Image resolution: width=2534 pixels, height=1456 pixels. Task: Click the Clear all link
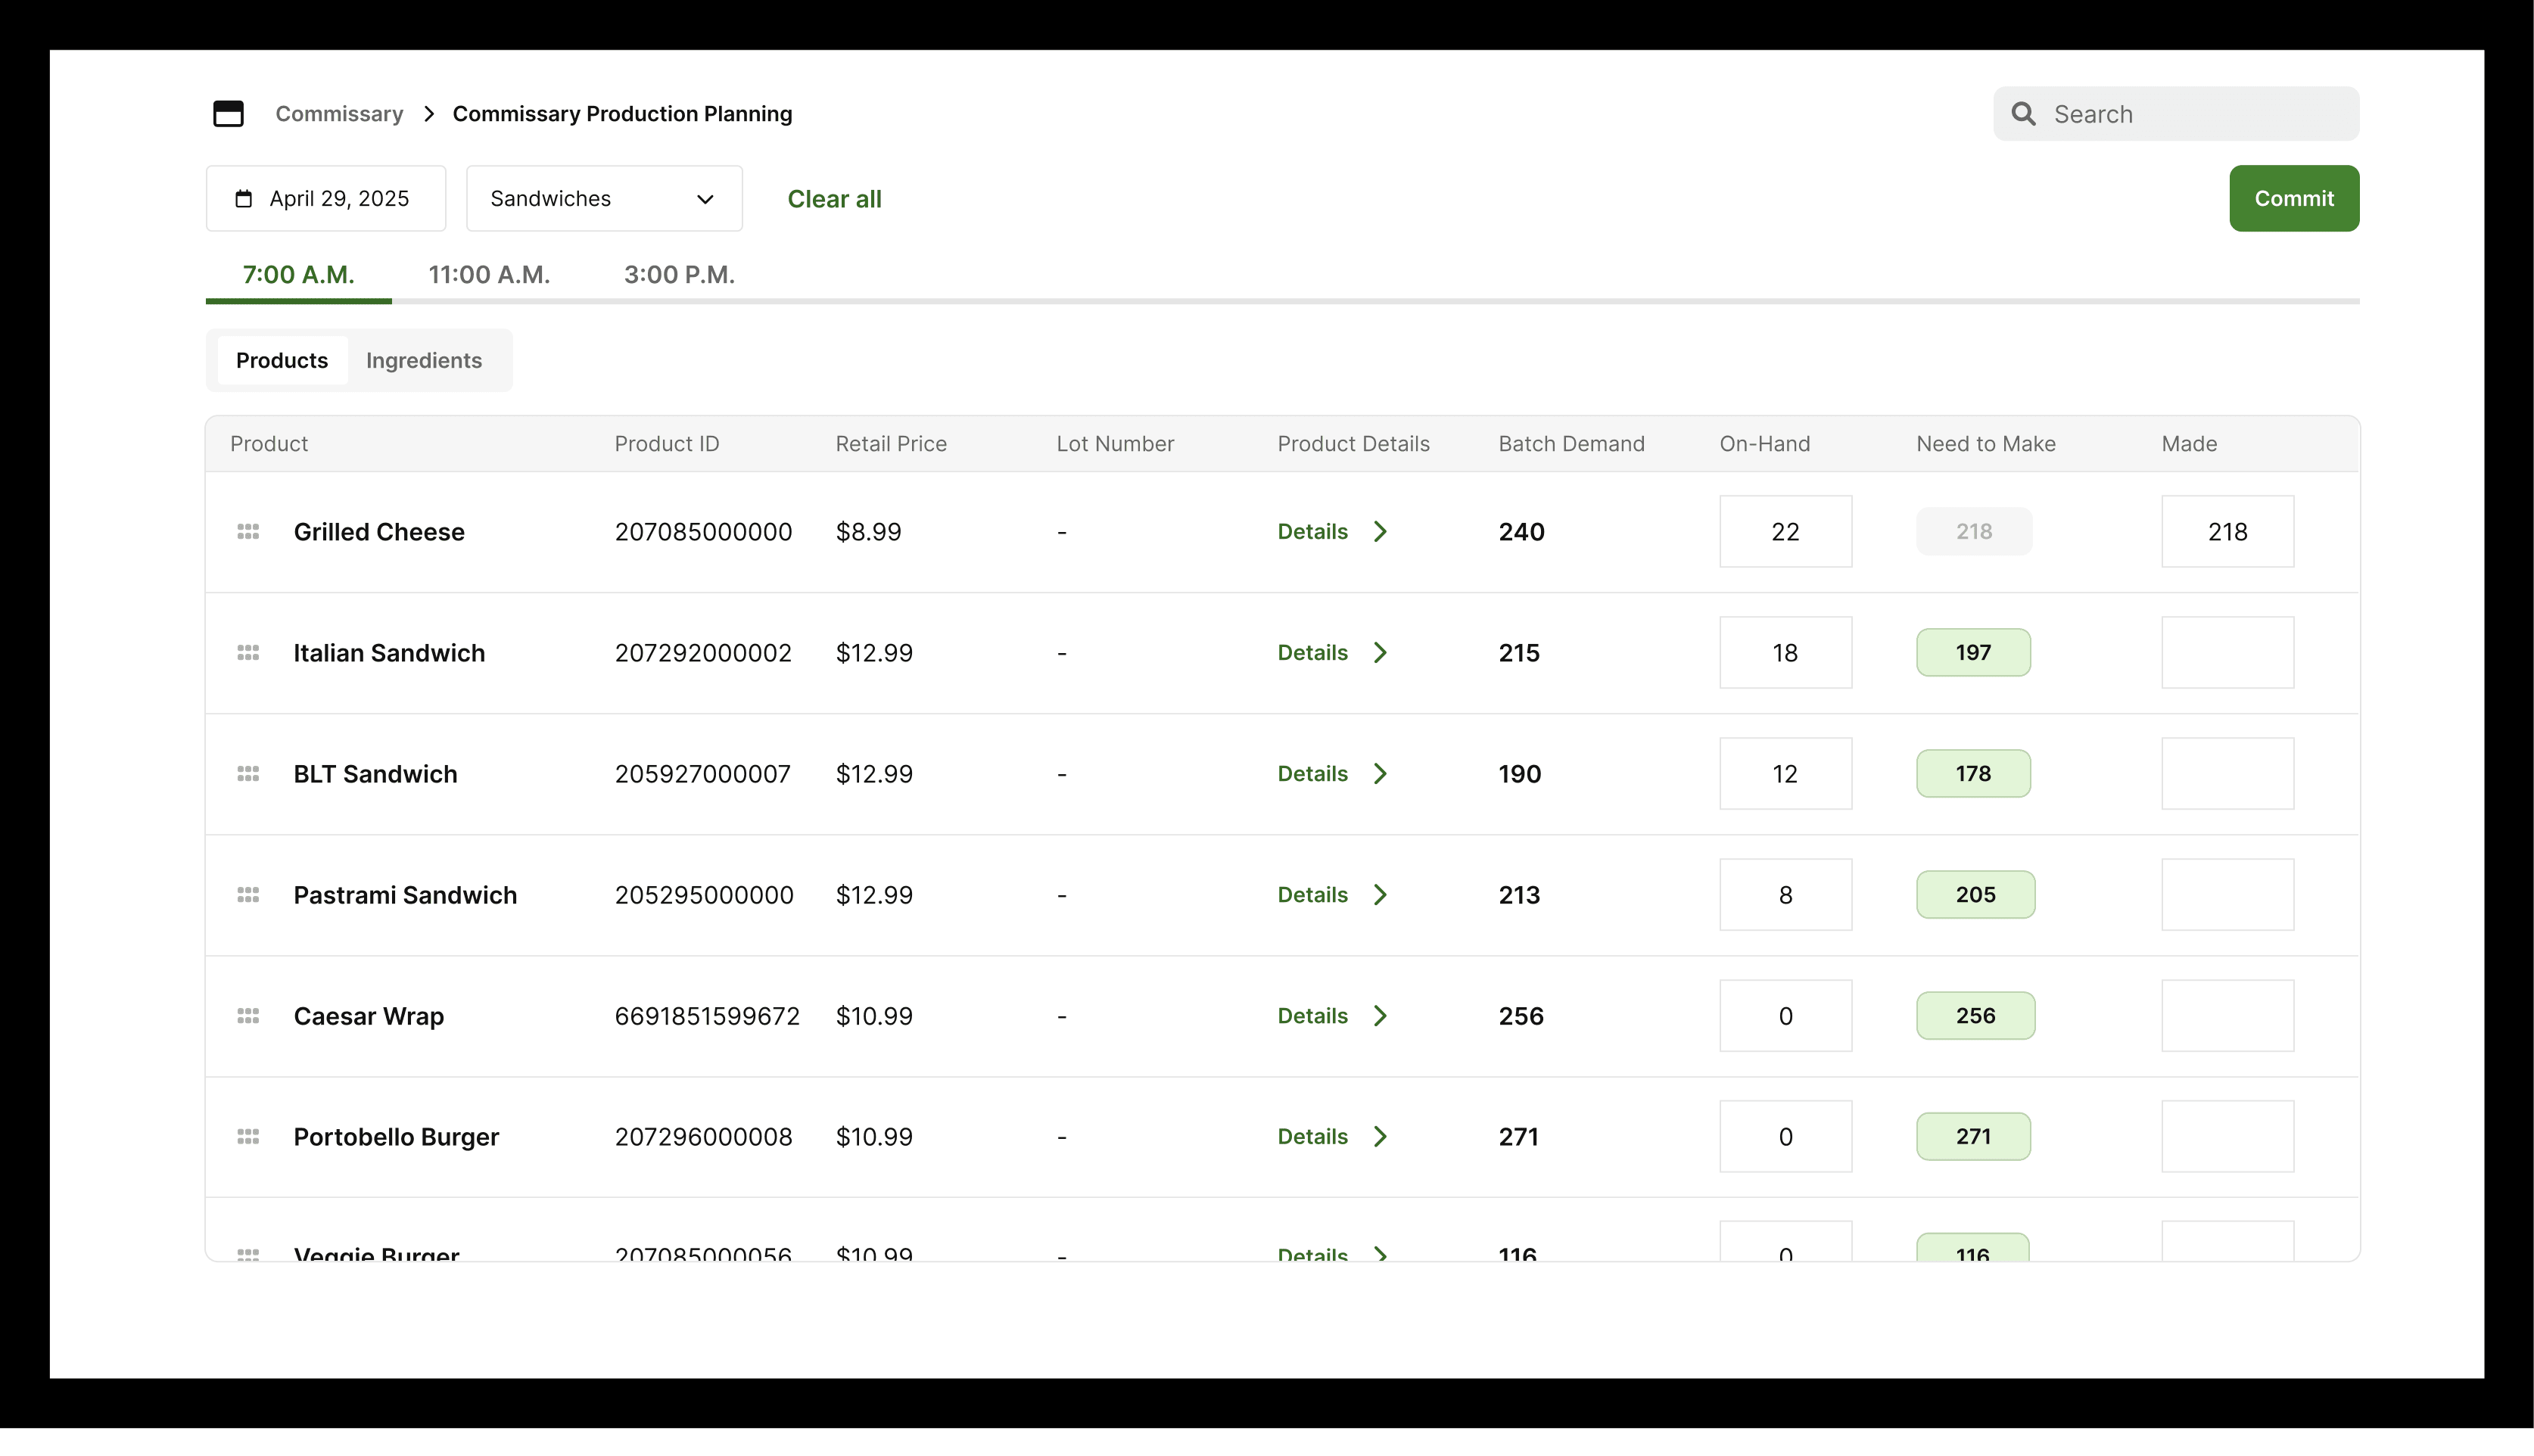click(x=834, y=199)
